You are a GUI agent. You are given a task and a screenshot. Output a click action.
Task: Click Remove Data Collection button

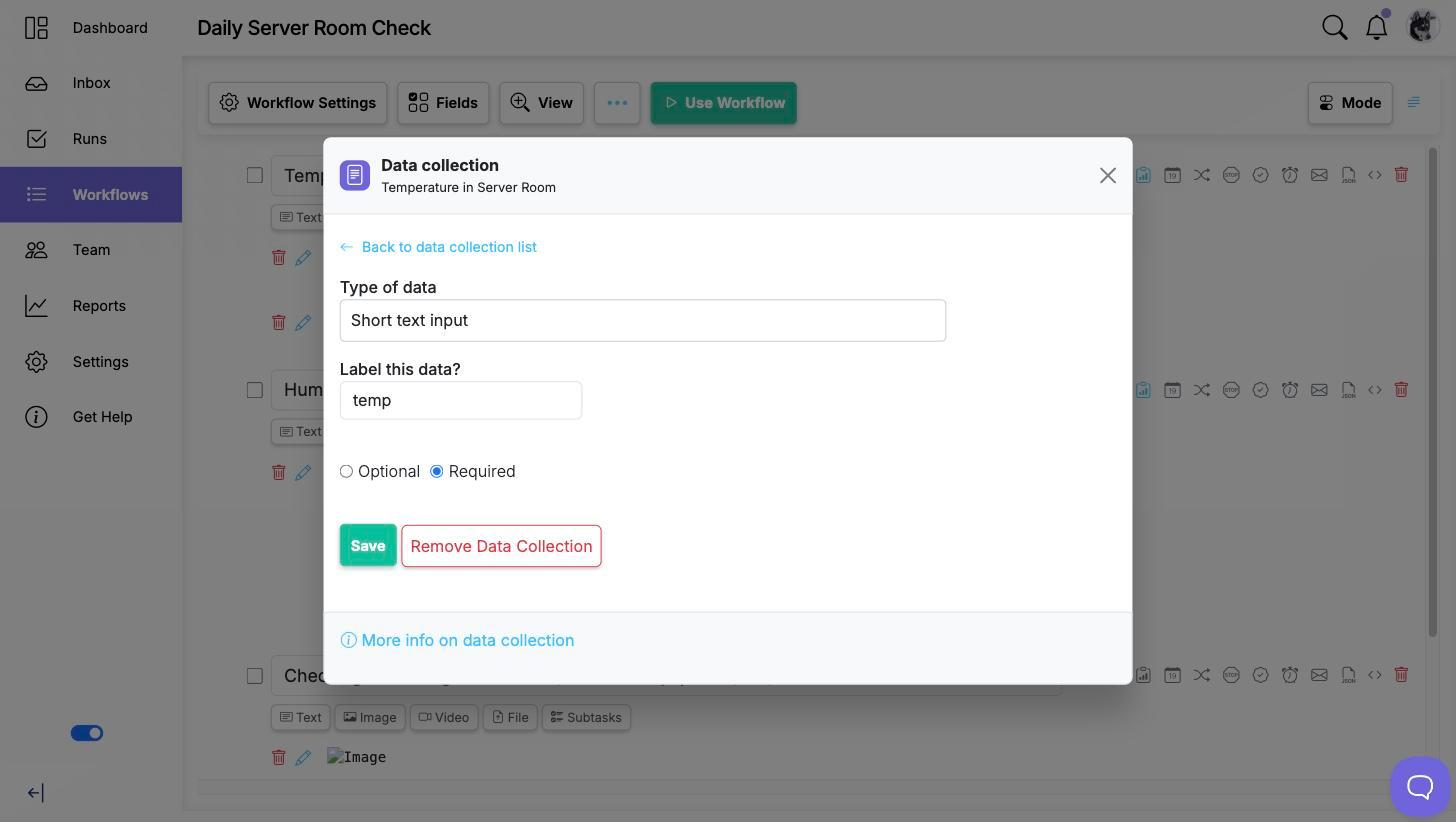click(501, 546)
